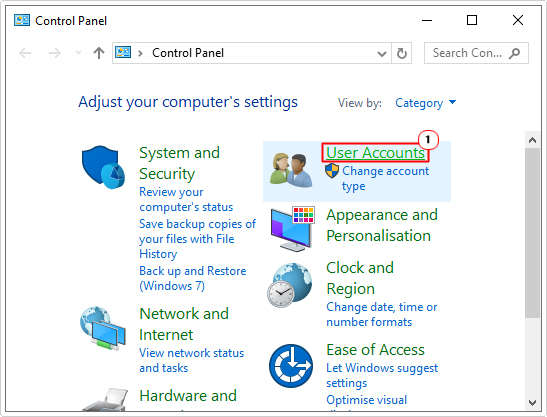Click the breadcrumb chevron before Control Panel
Viewport: 547px width, 417px height.
(x=140, y=53)
